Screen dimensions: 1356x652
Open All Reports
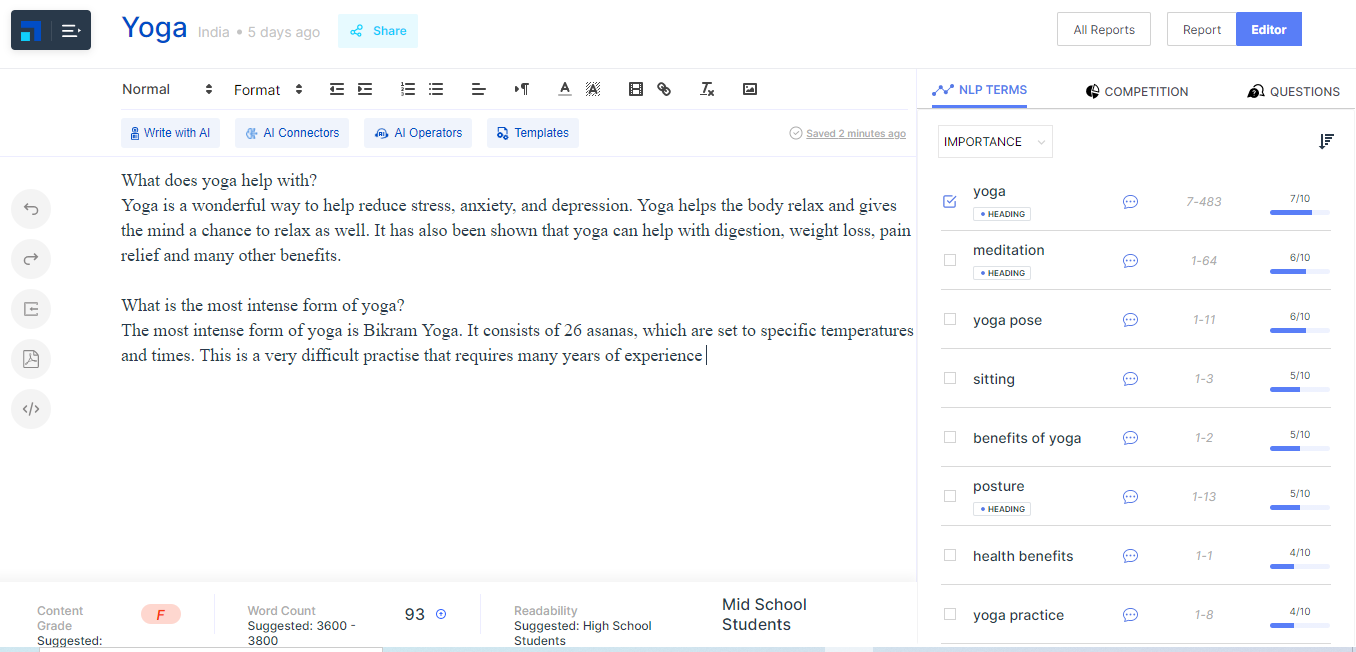1104,29
